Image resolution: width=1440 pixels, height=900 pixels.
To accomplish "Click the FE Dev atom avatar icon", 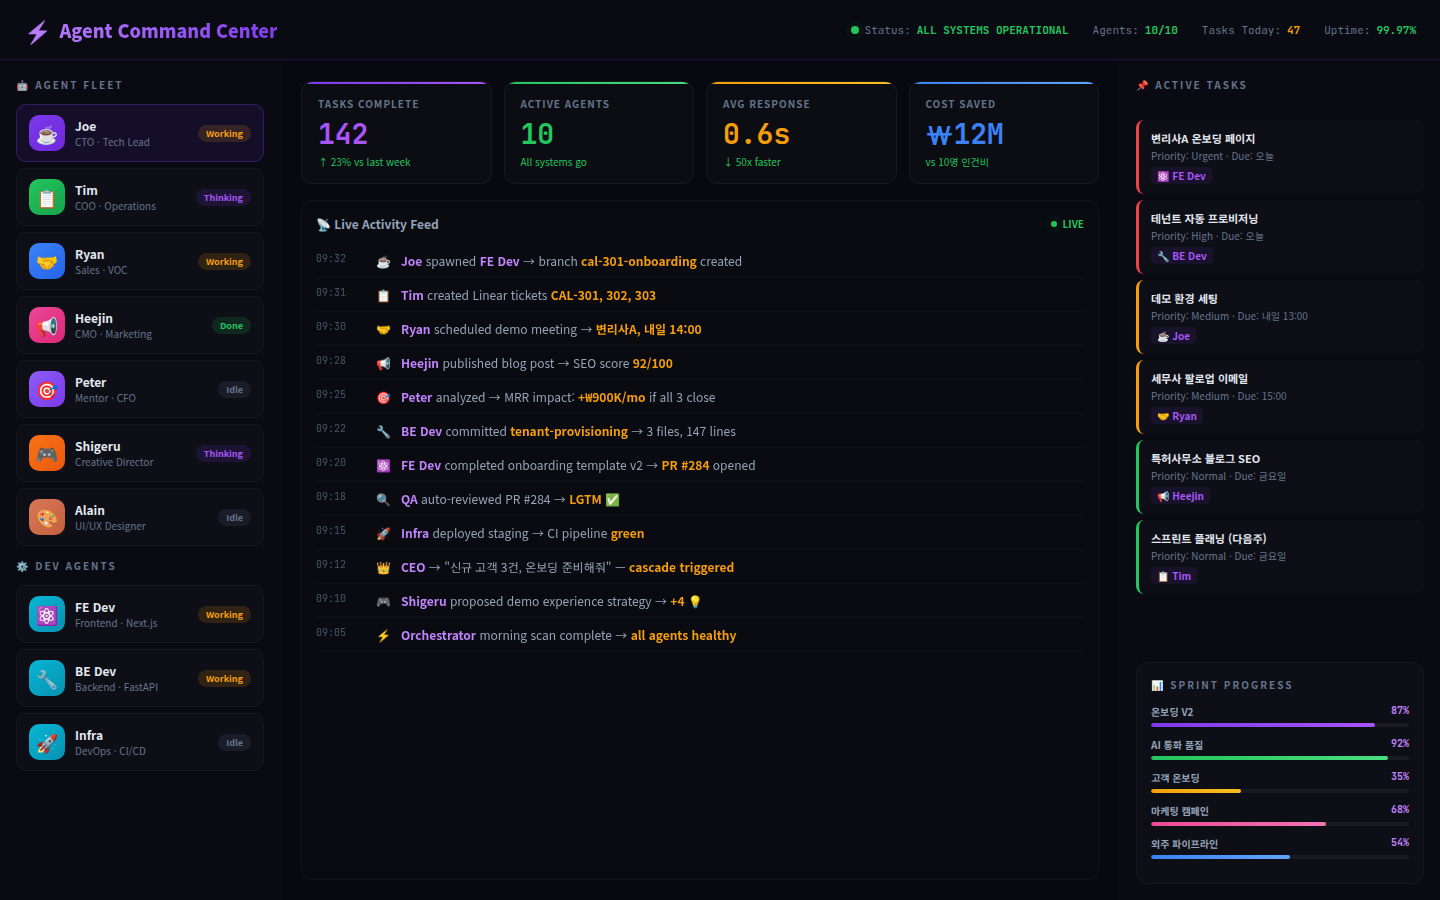I will tap(47, 614).
